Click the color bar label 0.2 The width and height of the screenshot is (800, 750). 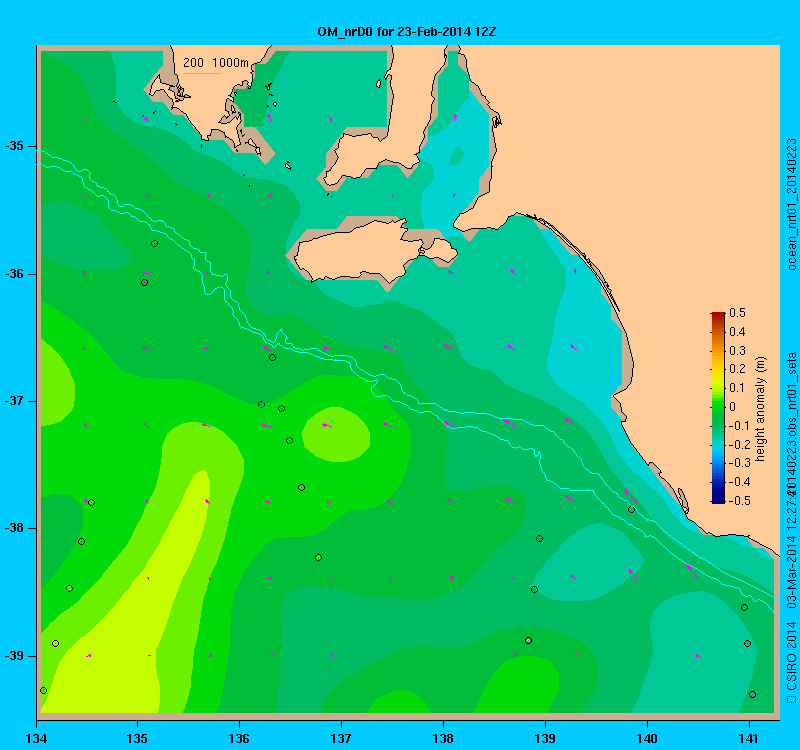tap(737, 369)
